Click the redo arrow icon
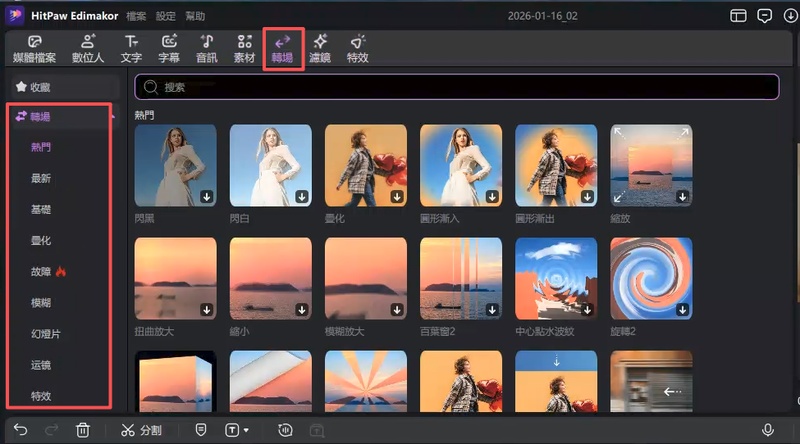Viewport: 800px width, 444px height. pyautogui.click(x=52, y=430)
